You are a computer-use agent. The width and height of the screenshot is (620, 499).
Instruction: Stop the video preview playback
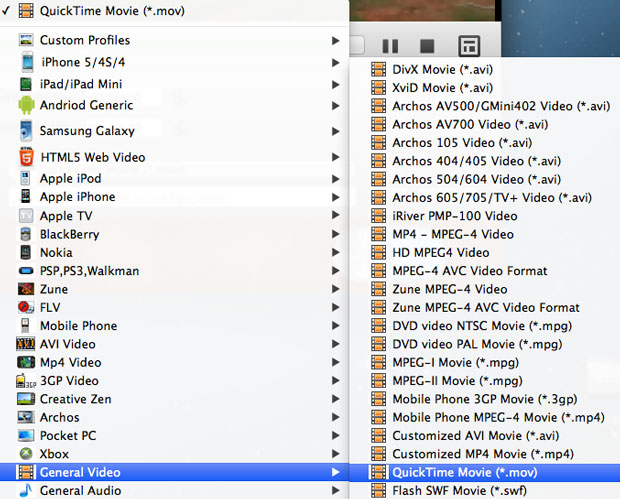point(427,46)
